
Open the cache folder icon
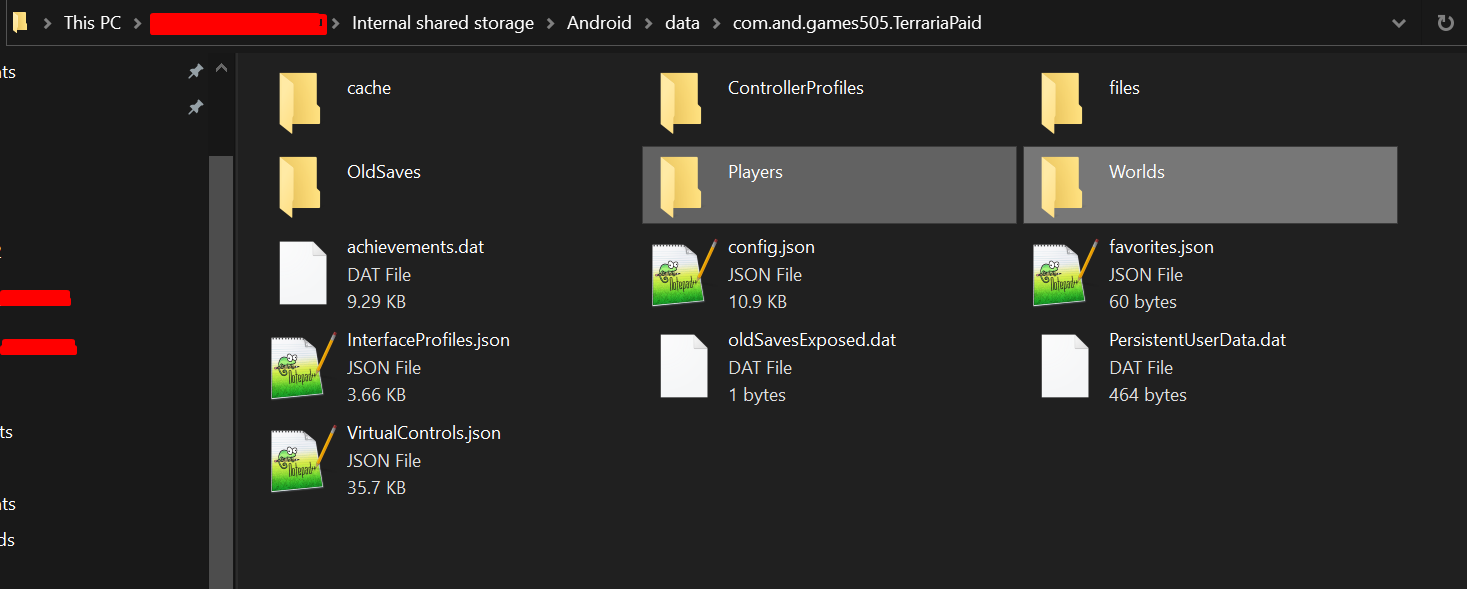coord(299,102)
